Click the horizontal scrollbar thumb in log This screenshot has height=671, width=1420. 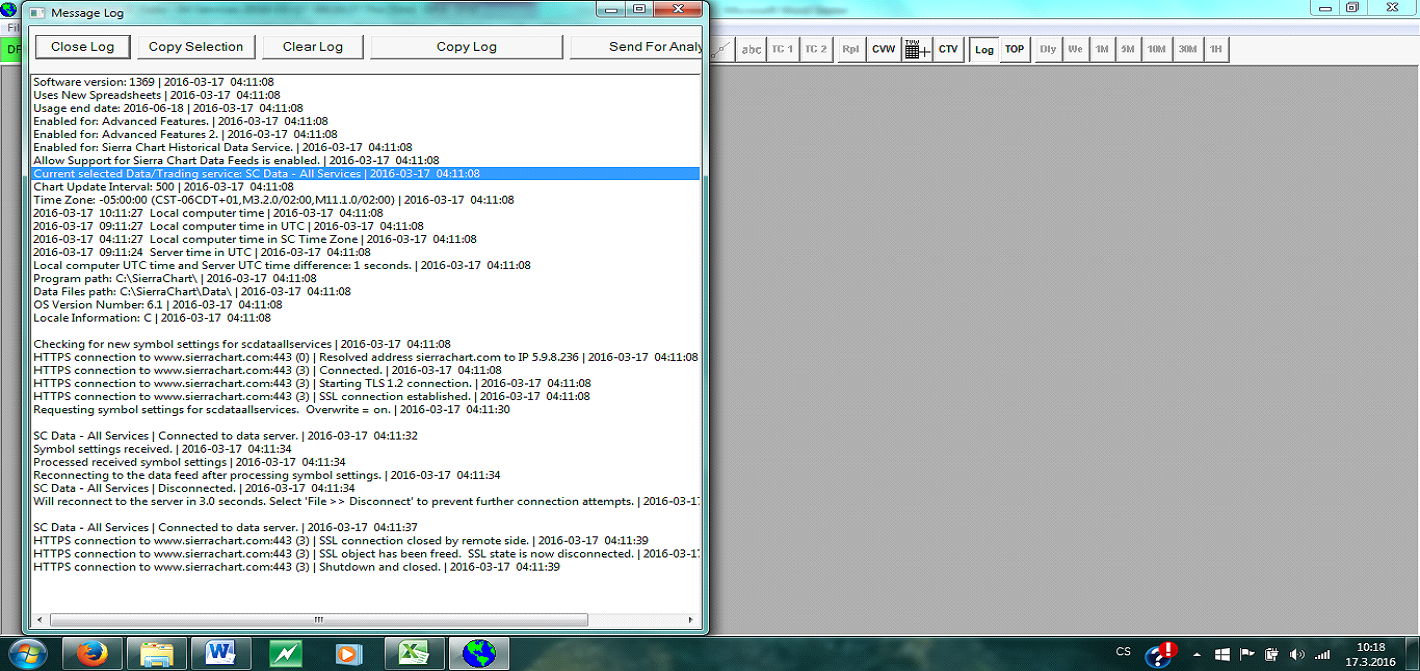(x=319, y=620)
